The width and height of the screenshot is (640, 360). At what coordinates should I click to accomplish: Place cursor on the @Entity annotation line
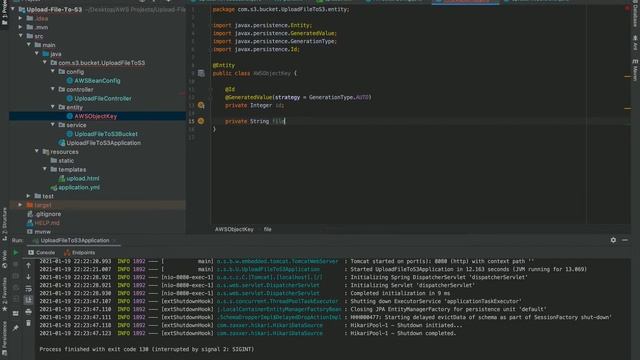(224, 65)
